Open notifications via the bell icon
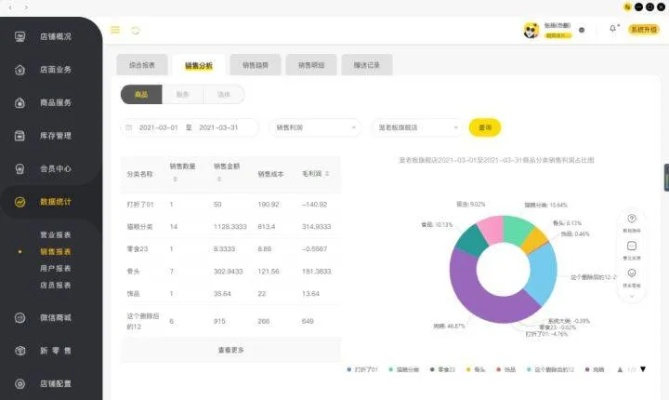This screenshot has width=669, height=400. [x=613, y=29]
